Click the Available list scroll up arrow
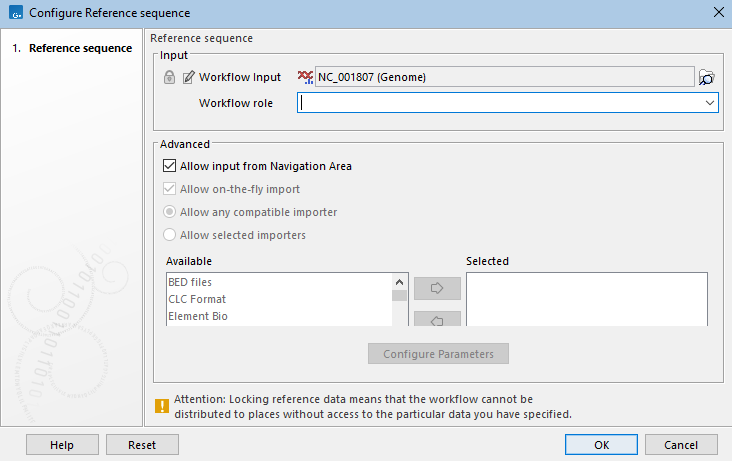 [x=400, y=282]
